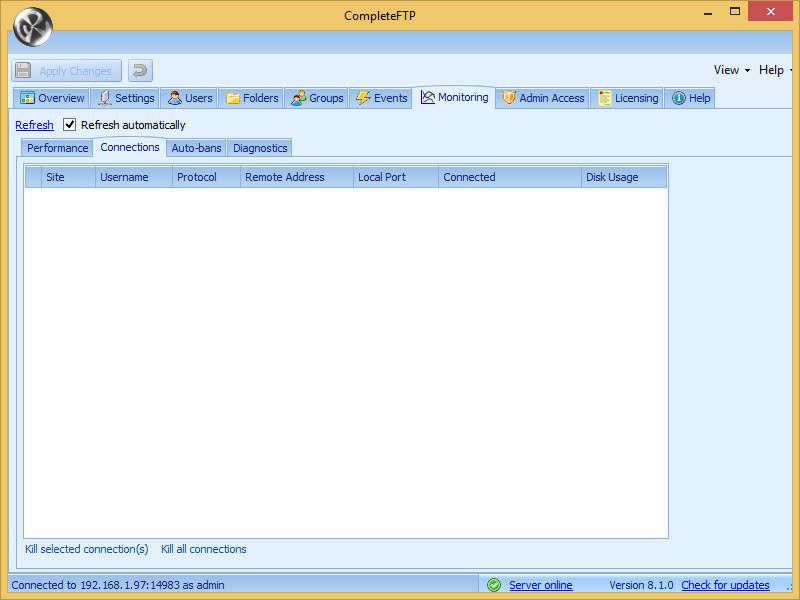
Task: Click Kill all connections
Action: coord(204,549)
